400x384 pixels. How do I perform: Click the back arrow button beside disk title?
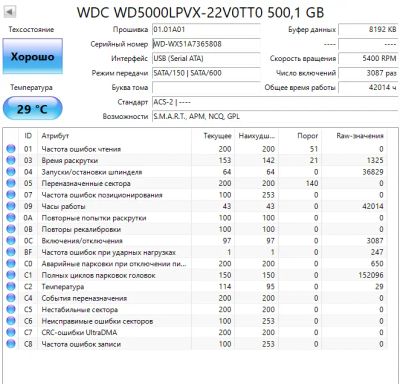tap(10, 12)
